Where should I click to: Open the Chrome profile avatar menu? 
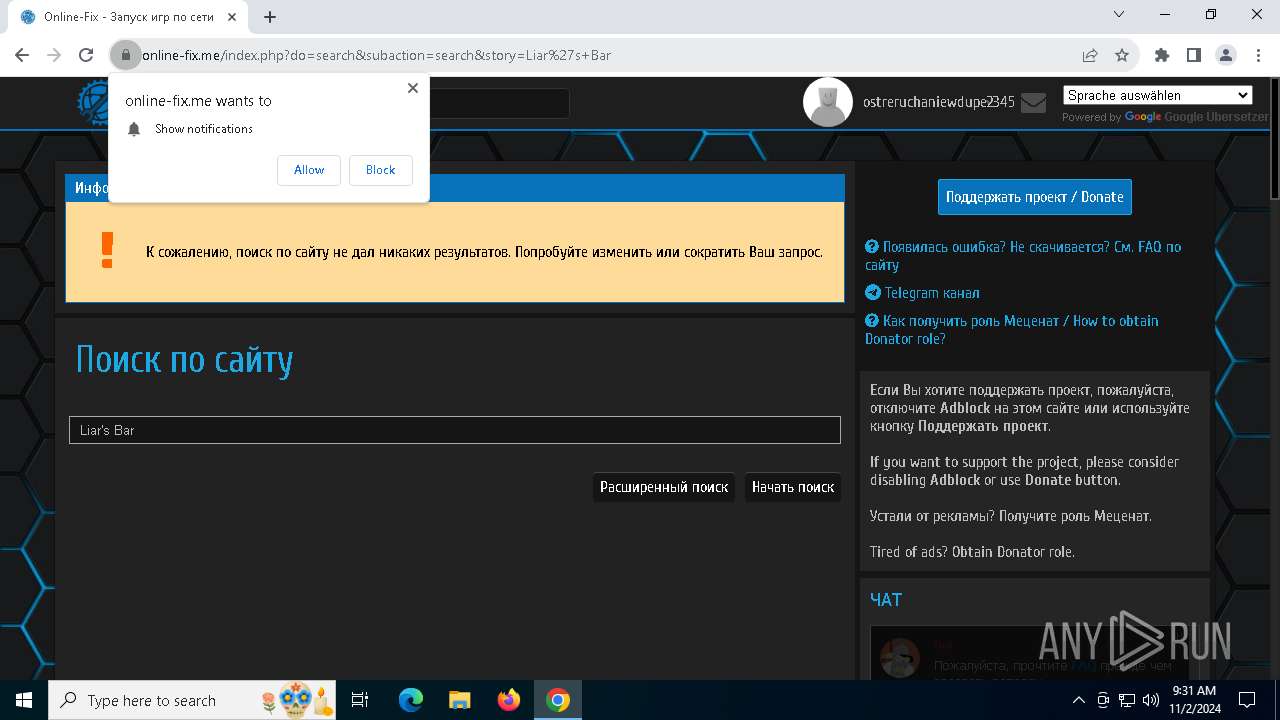[x=1226, y=55]
